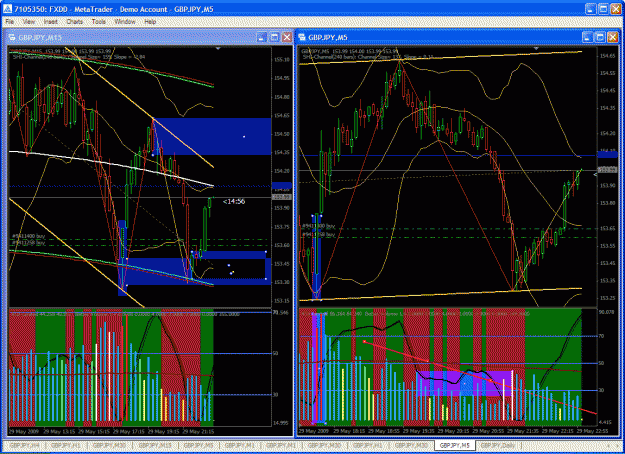Click the chart shift triangle on M5 chart
This screenshot has height=454, width=625.
[536, 49]
